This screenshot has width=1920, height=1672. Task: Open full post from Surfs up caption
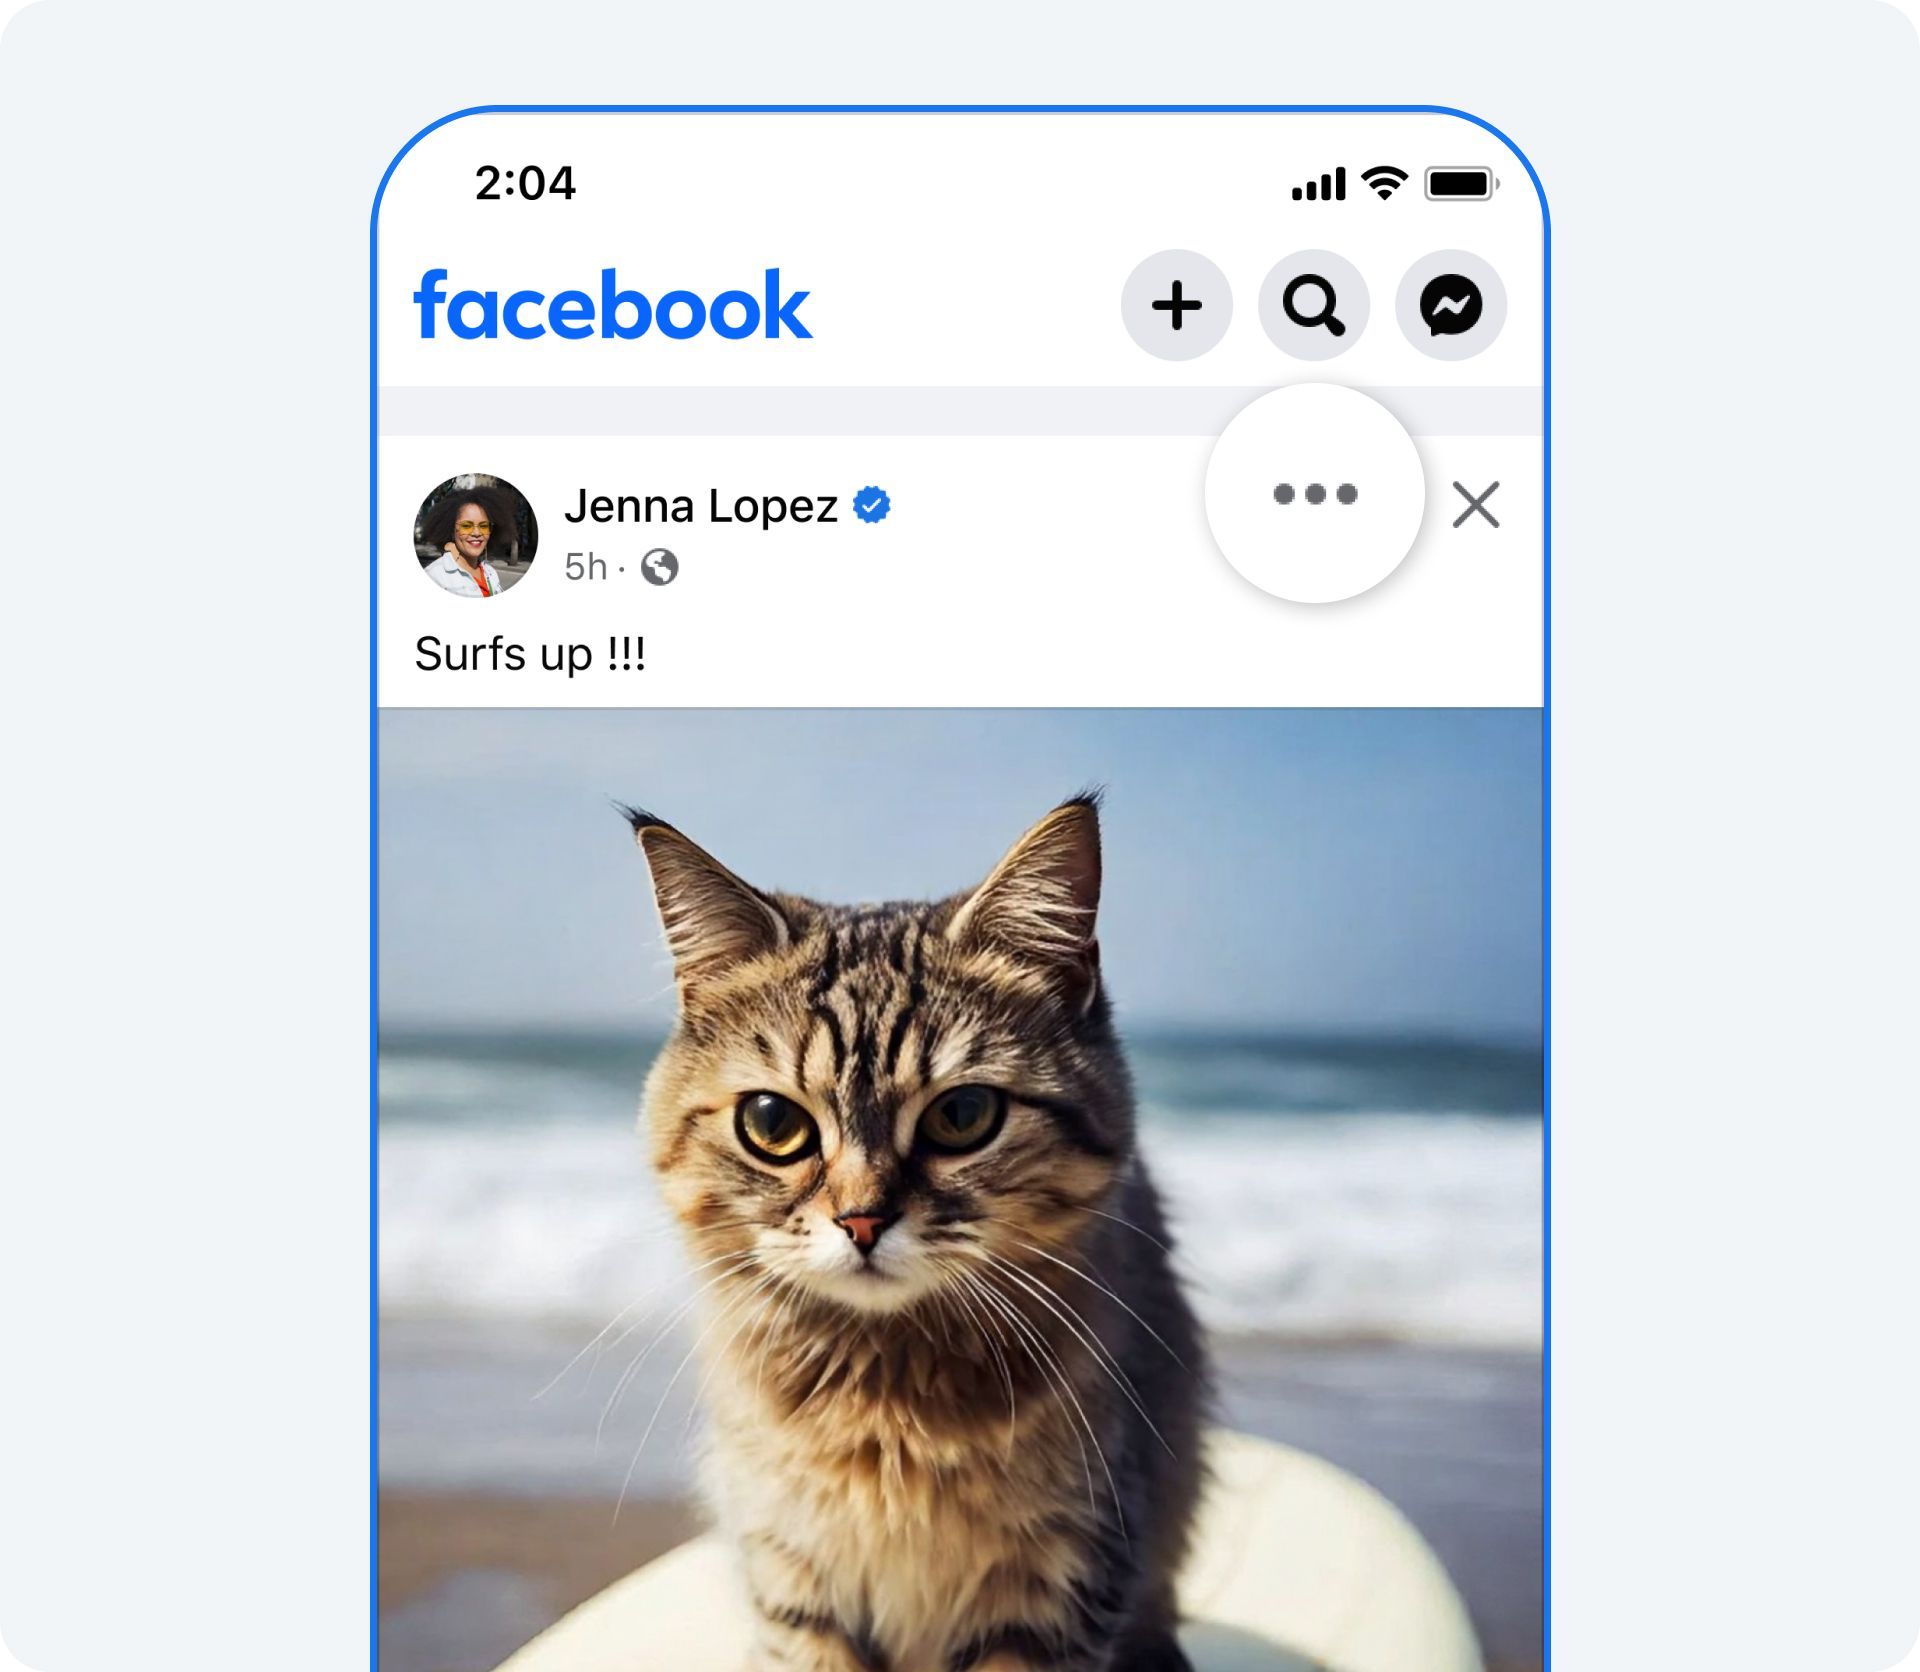coord(526,653)
